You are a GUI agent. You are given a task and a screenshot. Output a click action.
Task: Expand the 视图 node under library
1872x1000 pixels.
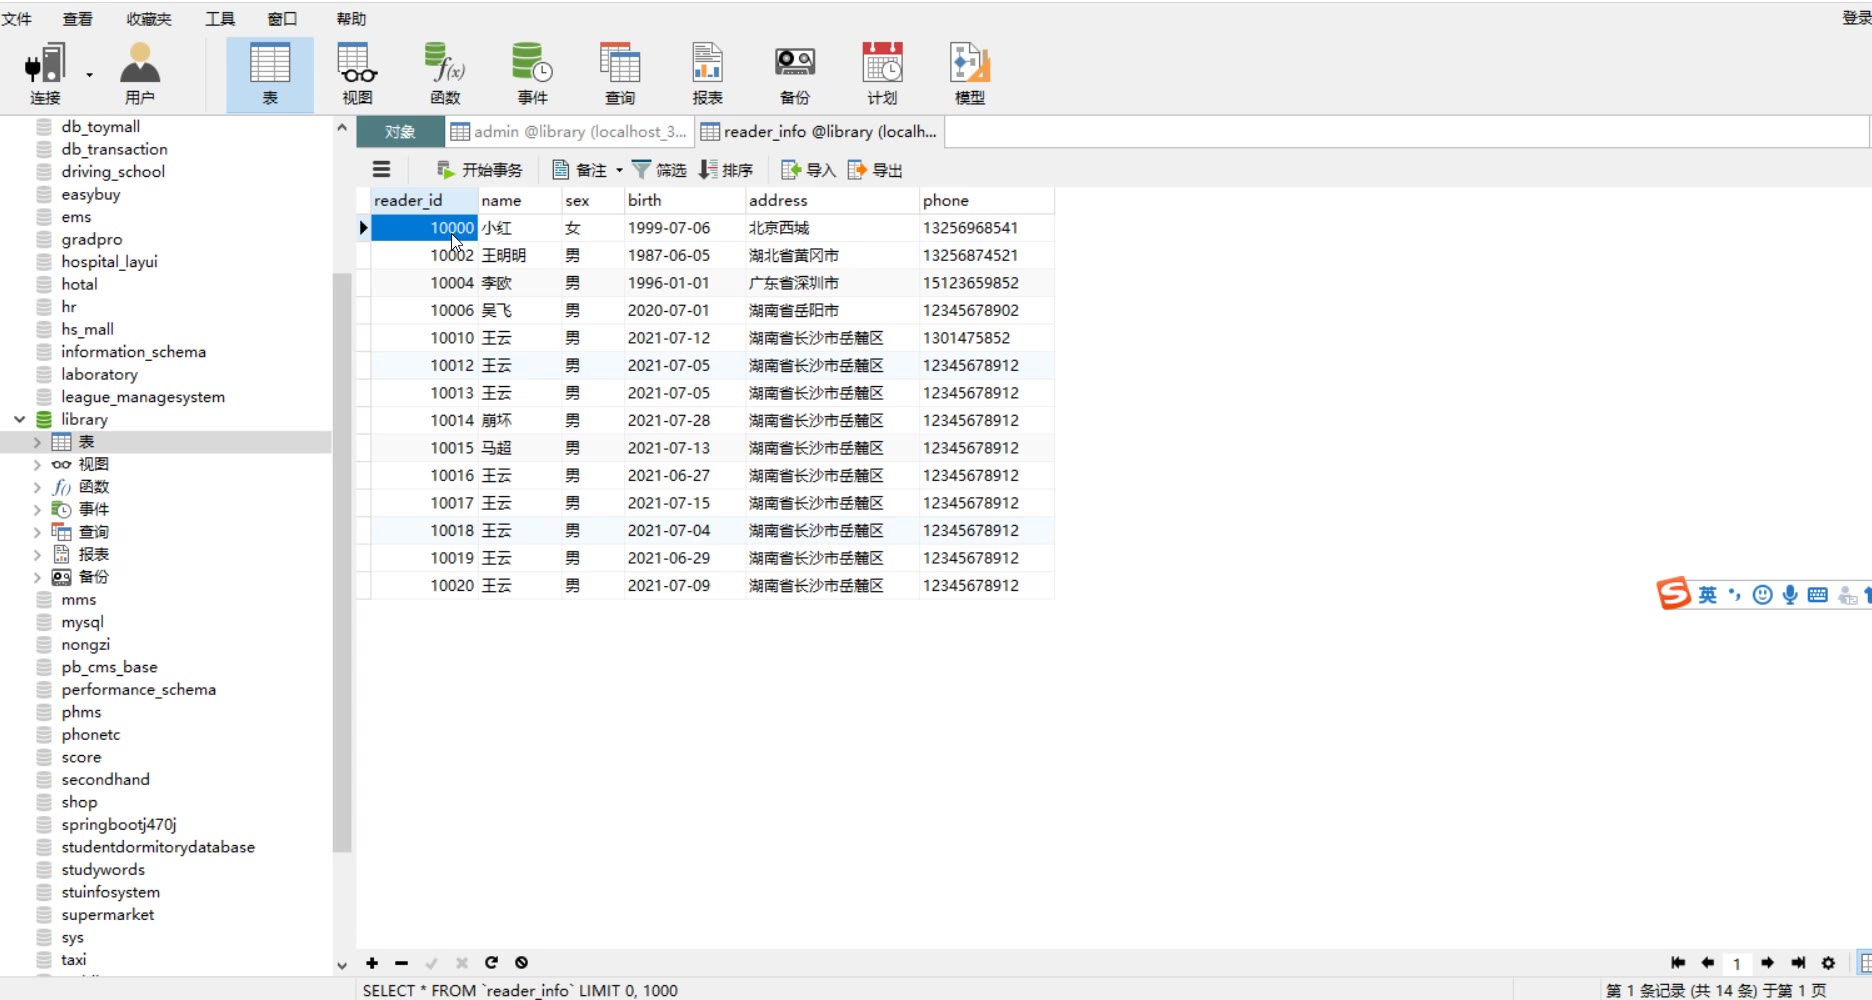coord(37,464)
